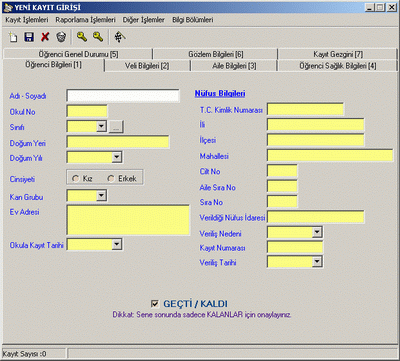Image resolution: width=400 pixels, height=361 pixels.
Task: Click the checkered flag toolbar icon
Action: coord(120,37)
